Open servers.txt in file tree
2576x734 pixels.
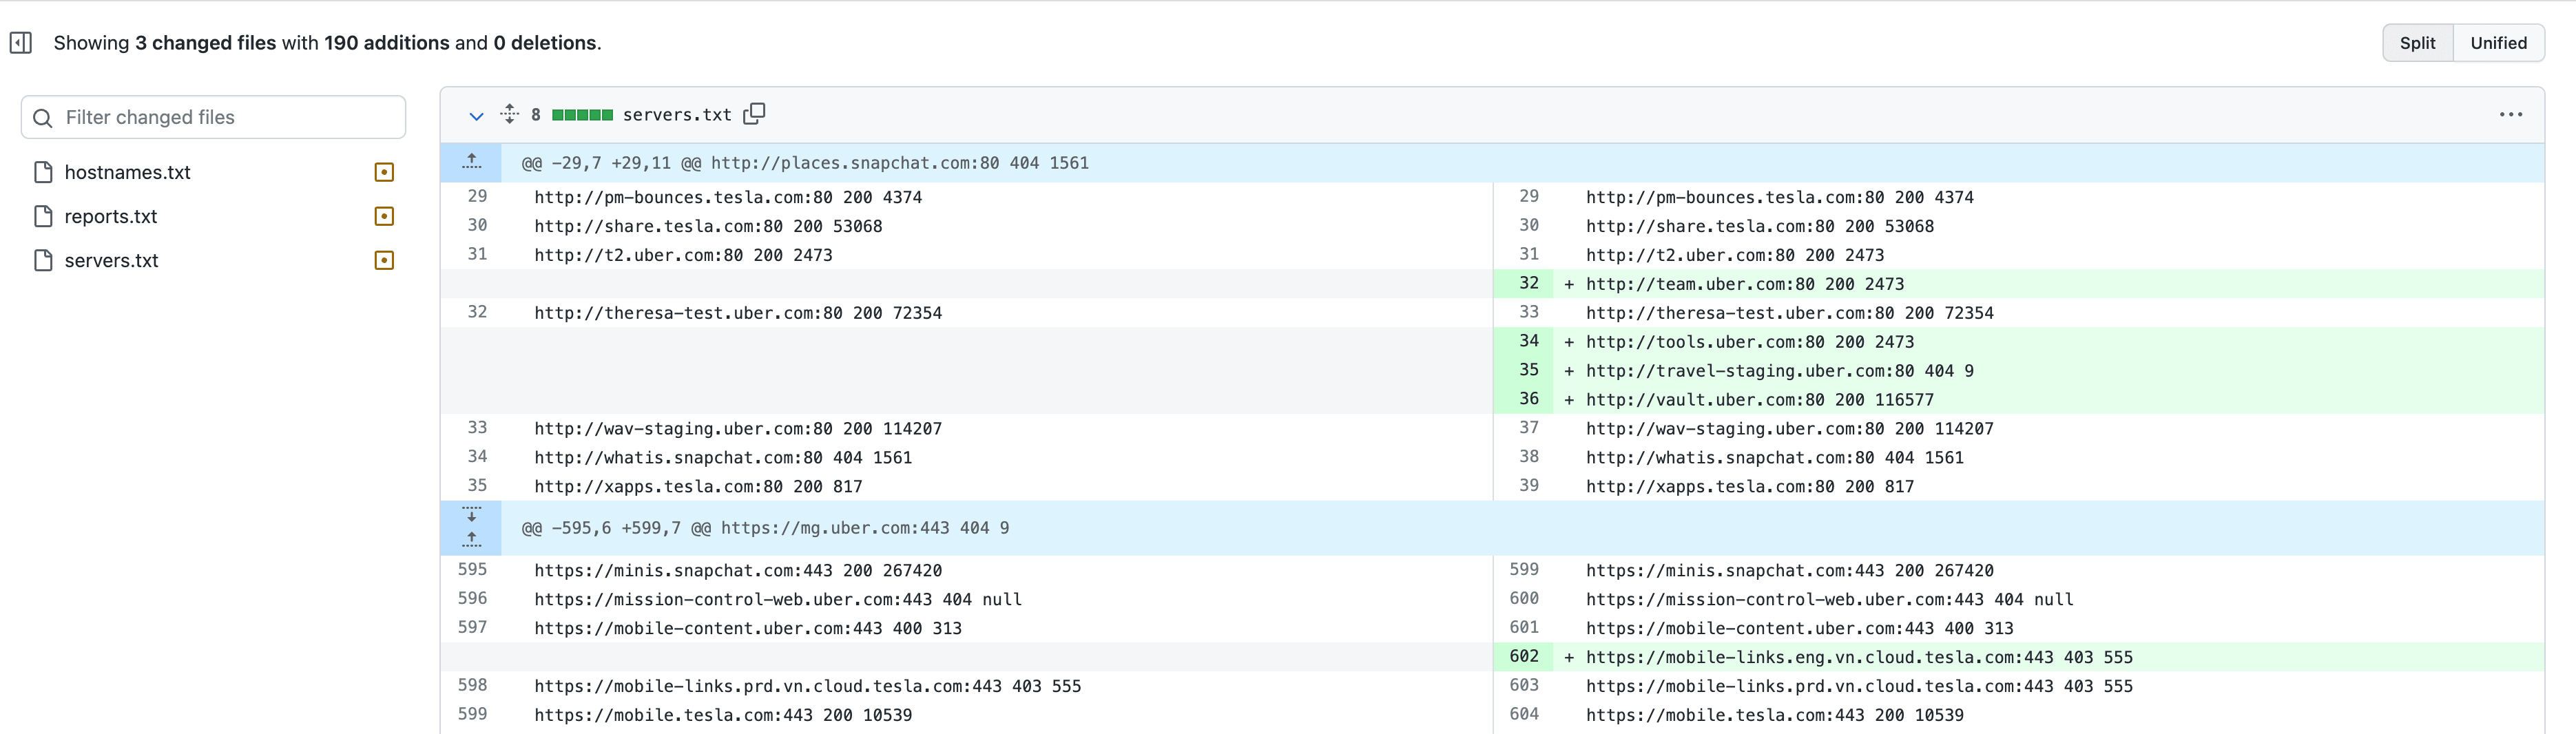click(x=111, y=260)
